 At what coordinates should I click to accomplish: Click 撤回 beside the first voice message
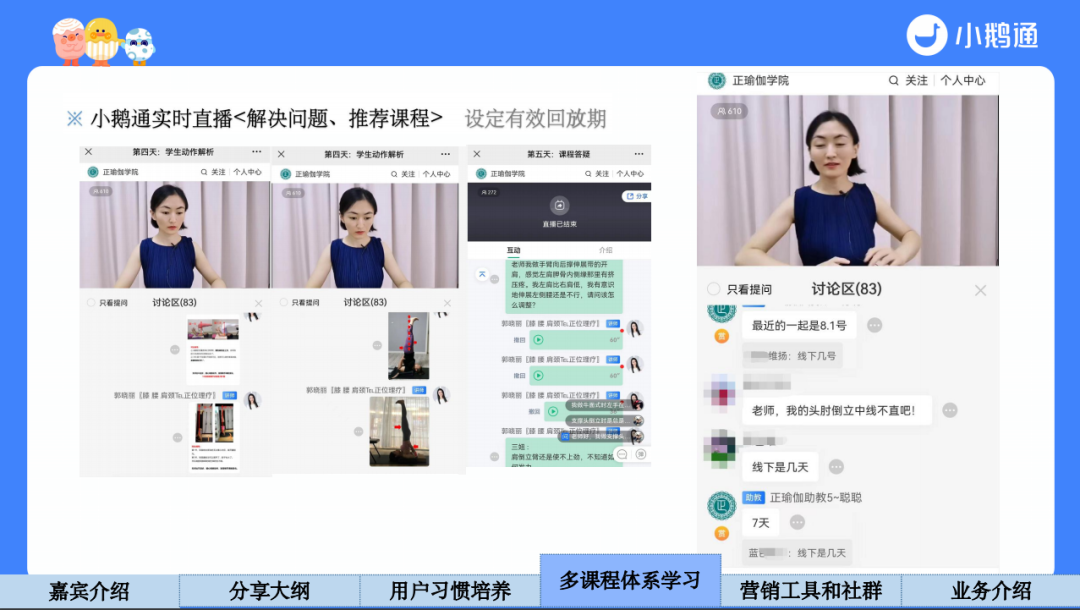click(x=519, y=340)
